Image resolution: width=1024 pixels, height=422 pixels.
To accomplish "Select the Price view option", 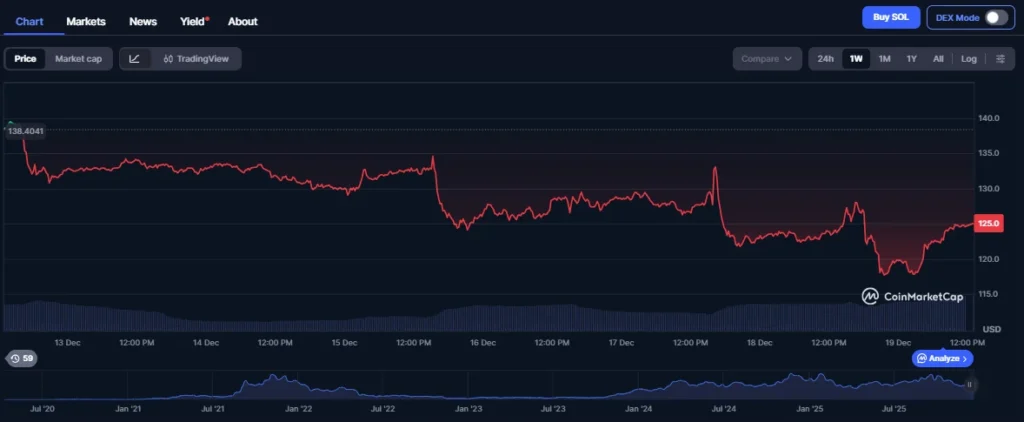I will click(x=25, y=59).
